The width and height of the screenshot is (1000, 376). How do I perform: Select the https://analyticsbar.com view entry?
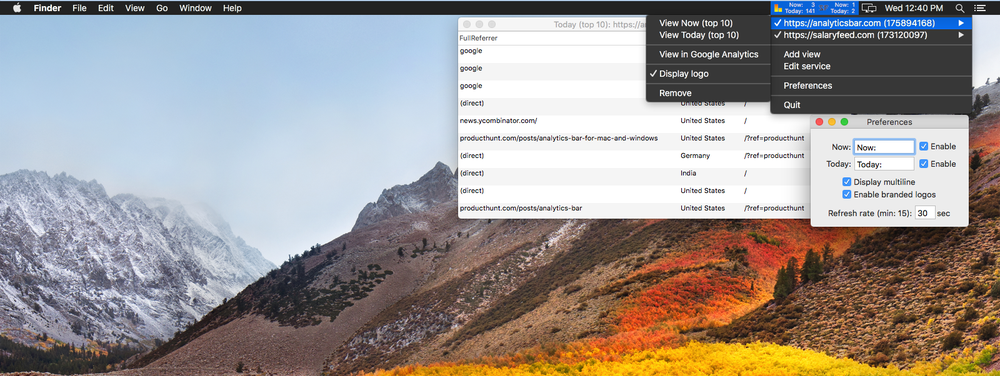point(871,23)
